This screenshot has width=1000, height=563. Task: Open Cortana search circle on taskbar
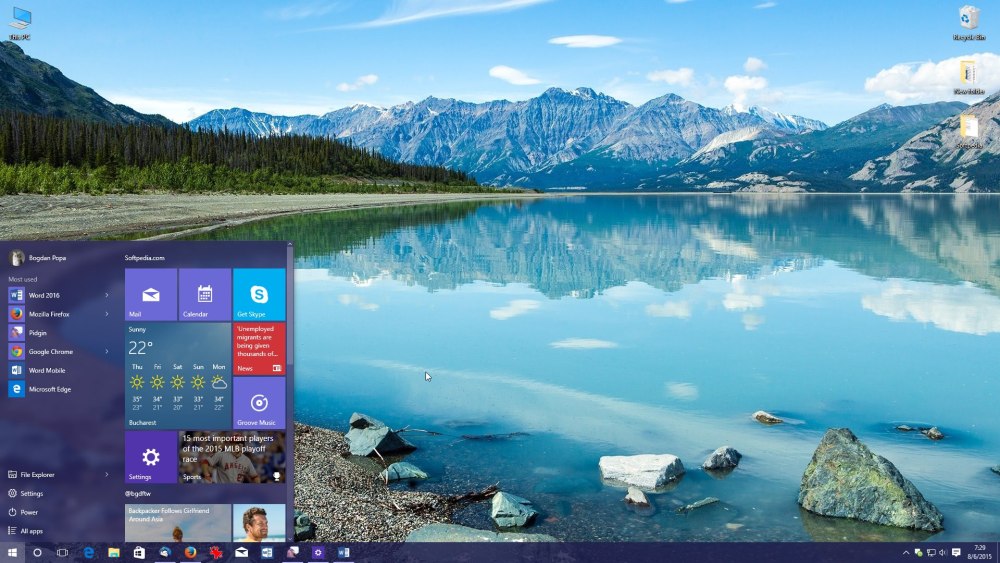coord(37,552)
